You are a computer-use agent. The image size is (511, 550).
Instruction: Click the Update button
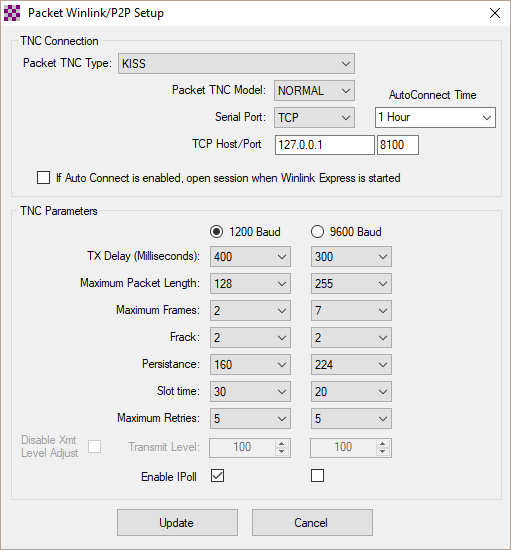click(177, 523)
